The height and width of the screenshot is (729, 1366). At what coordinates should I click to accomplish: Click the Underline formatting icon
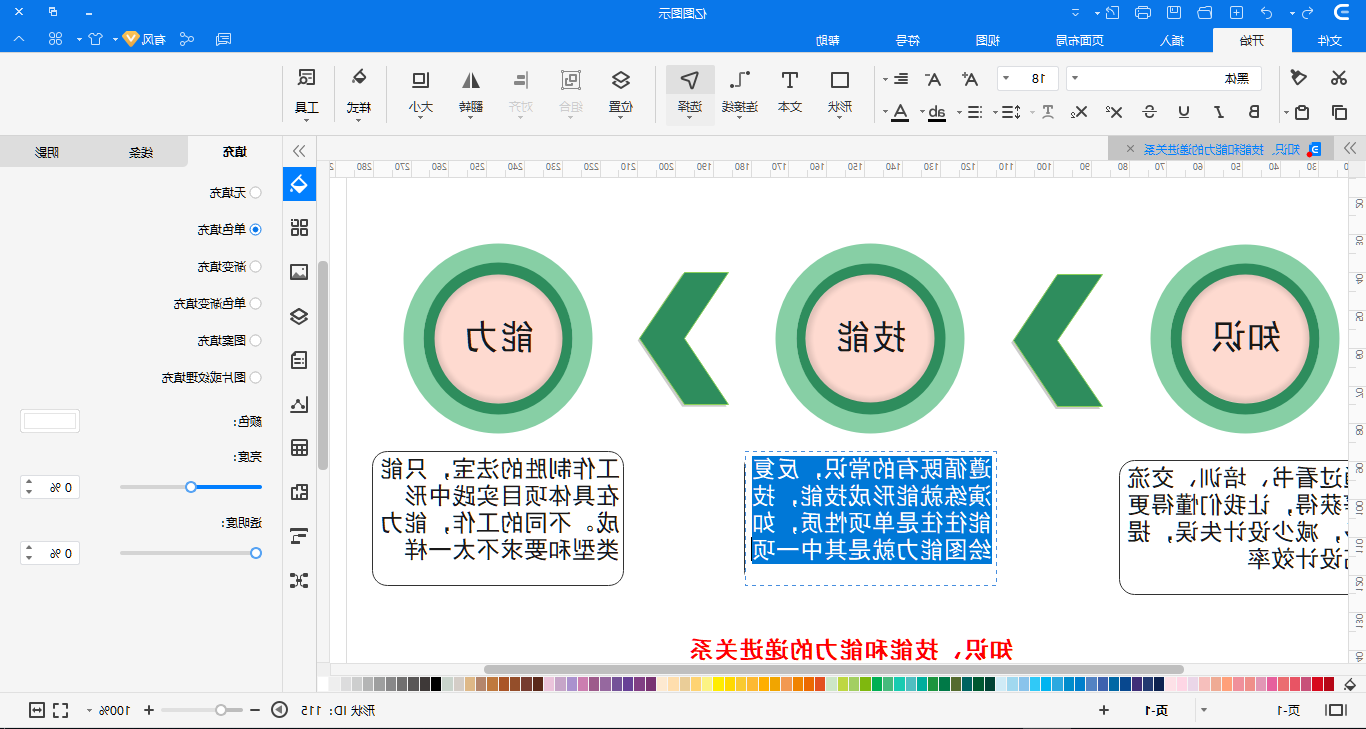coord(1185,112)
